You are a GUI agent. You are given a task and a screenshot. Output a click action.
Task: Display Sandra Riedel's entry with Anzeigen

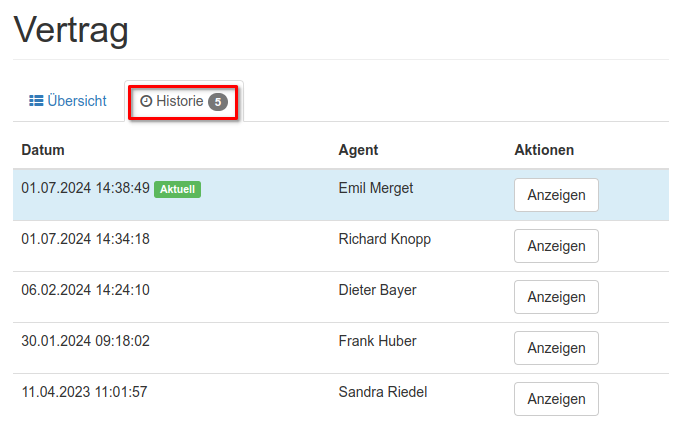(556, 399)
